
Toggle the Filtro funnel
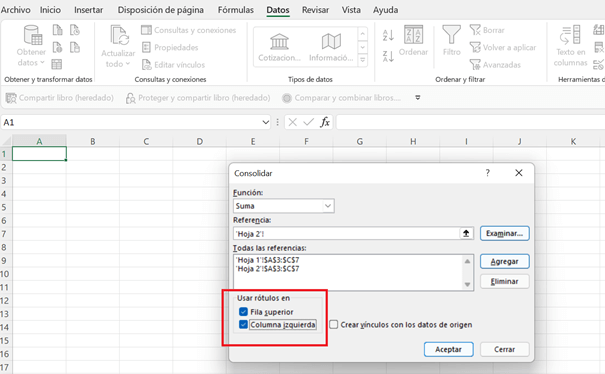451,41
